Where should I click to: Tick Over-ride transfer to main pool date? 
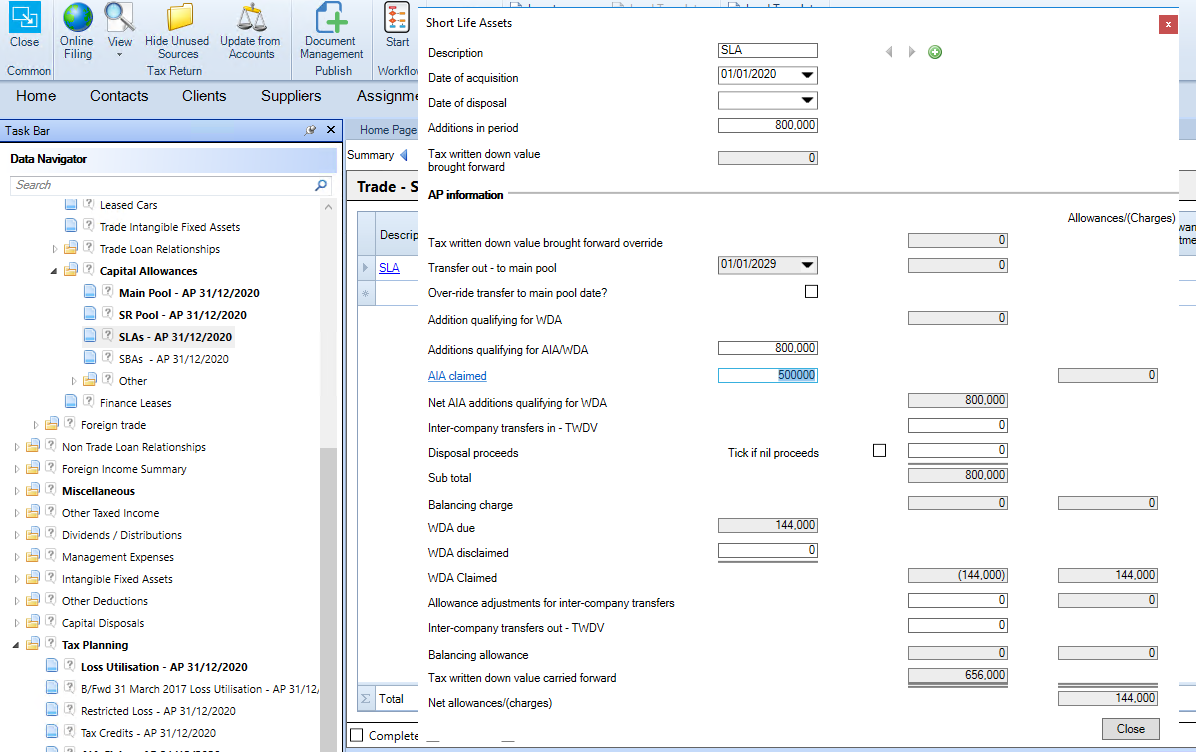click(x=812, y=291)
